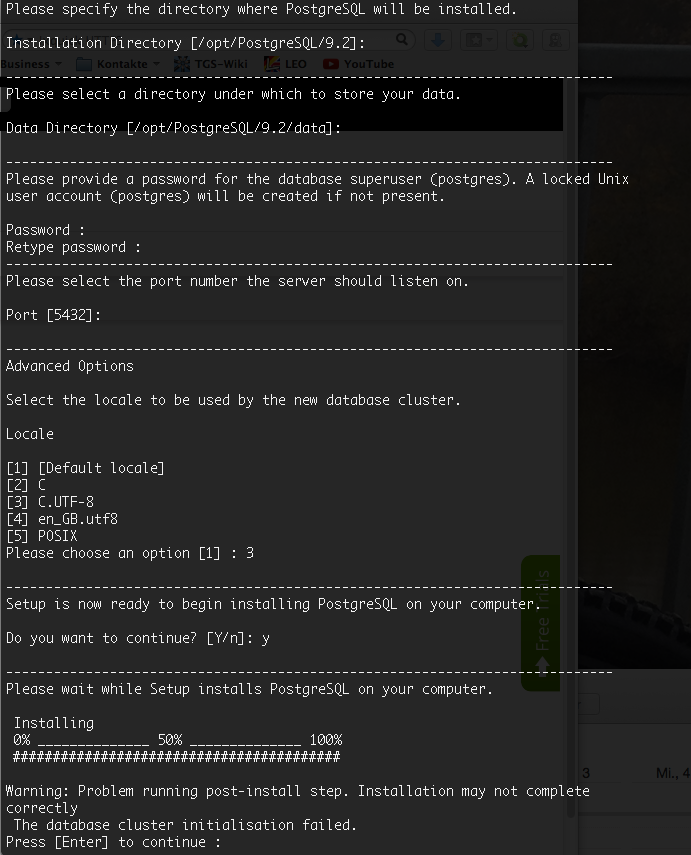Expand the Business bookmarks folder

(x=31, y=64)
